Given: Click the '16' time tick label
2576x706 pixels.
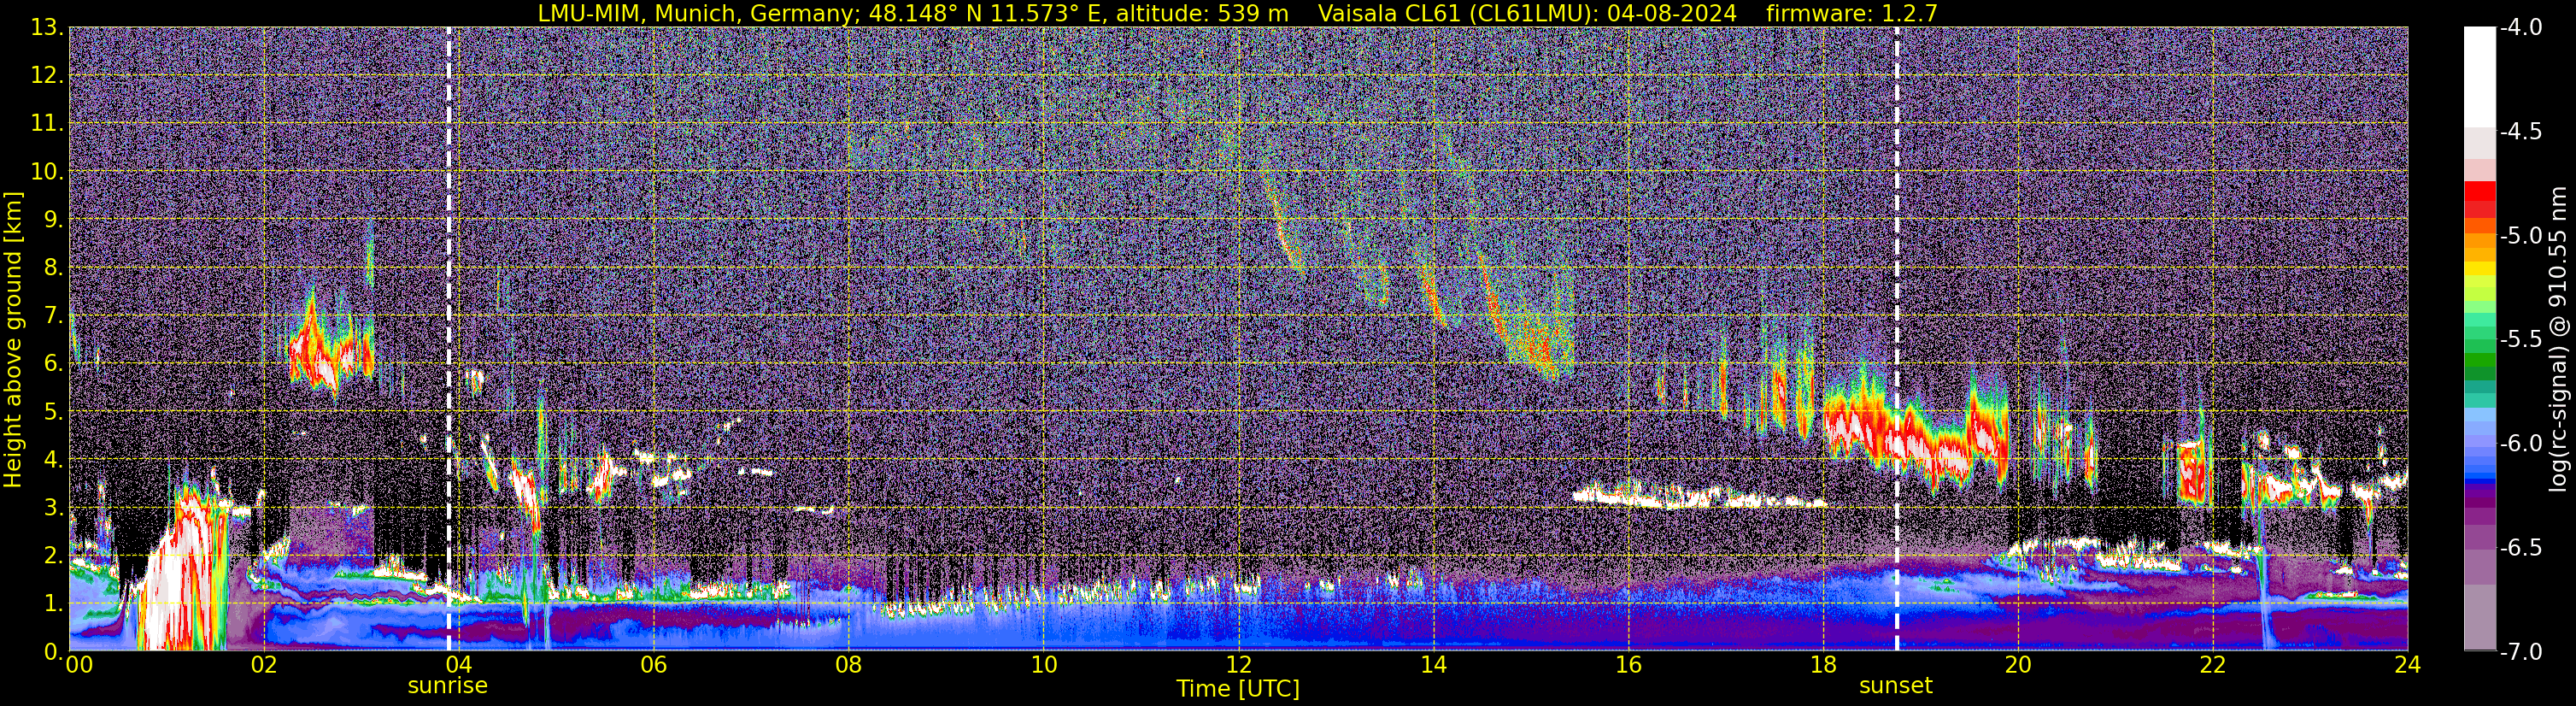Looking at the screenshot, I should [x=1628, y=665].
